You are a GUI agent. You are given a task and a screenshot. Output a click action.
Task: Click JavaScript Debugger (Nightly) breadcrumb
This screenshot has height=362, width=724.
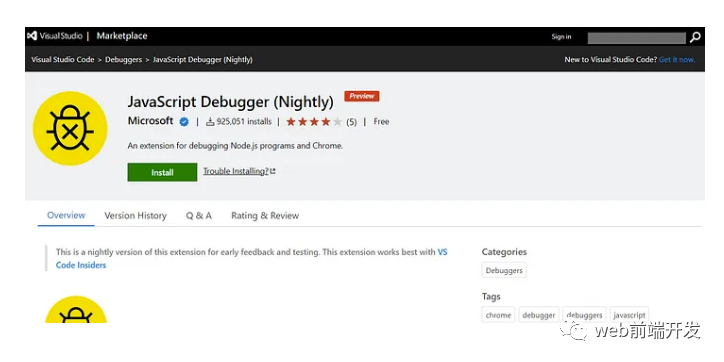203,60
